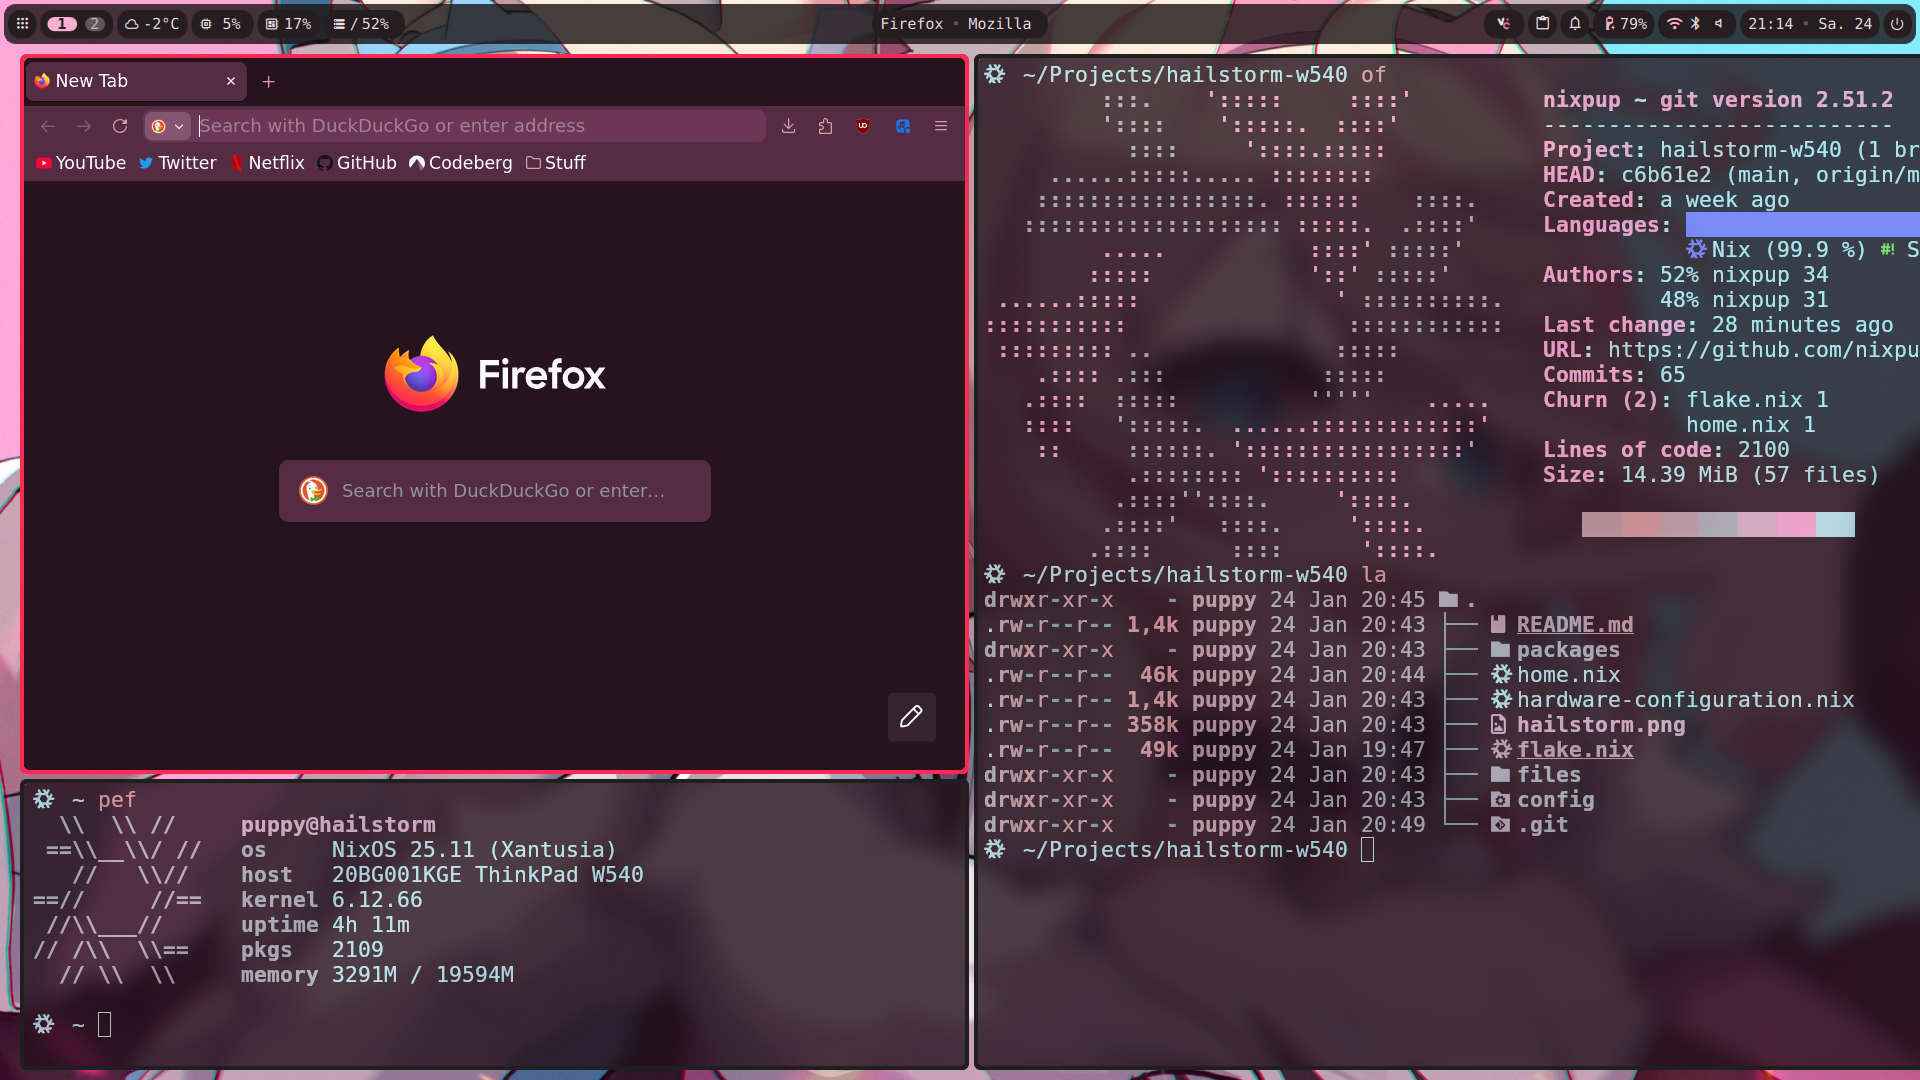
Task: Toggle the volume speaker icon in the bar
Action: point(1718,23)
